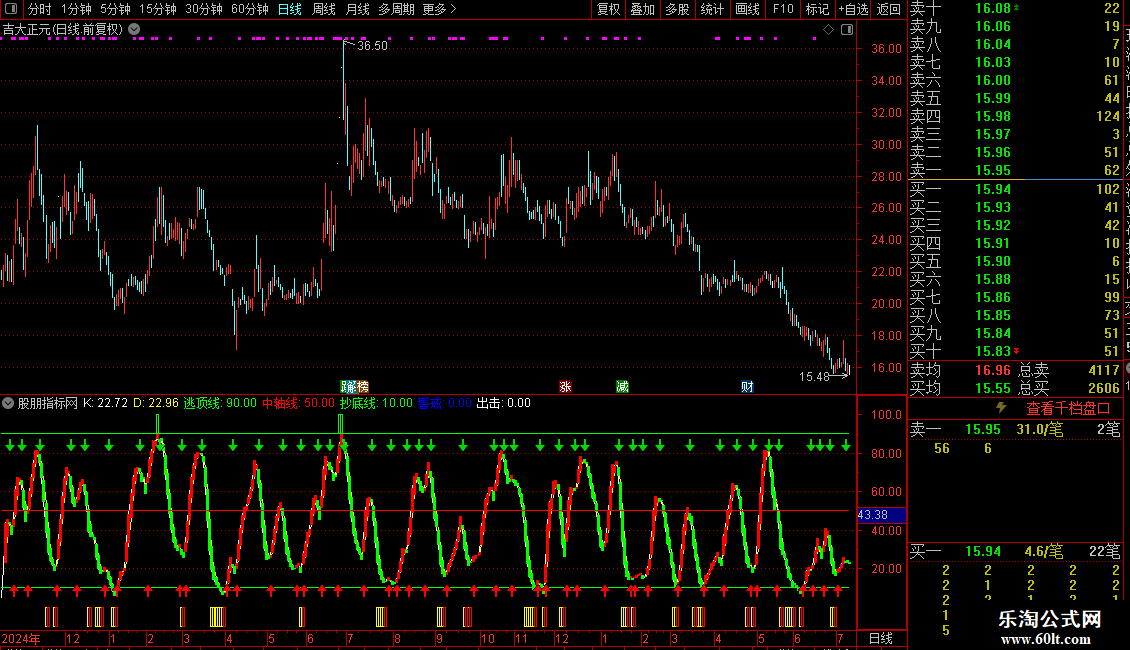
Task: Expand dropdown next to 吉大正元 title
Action: point(134,30)
